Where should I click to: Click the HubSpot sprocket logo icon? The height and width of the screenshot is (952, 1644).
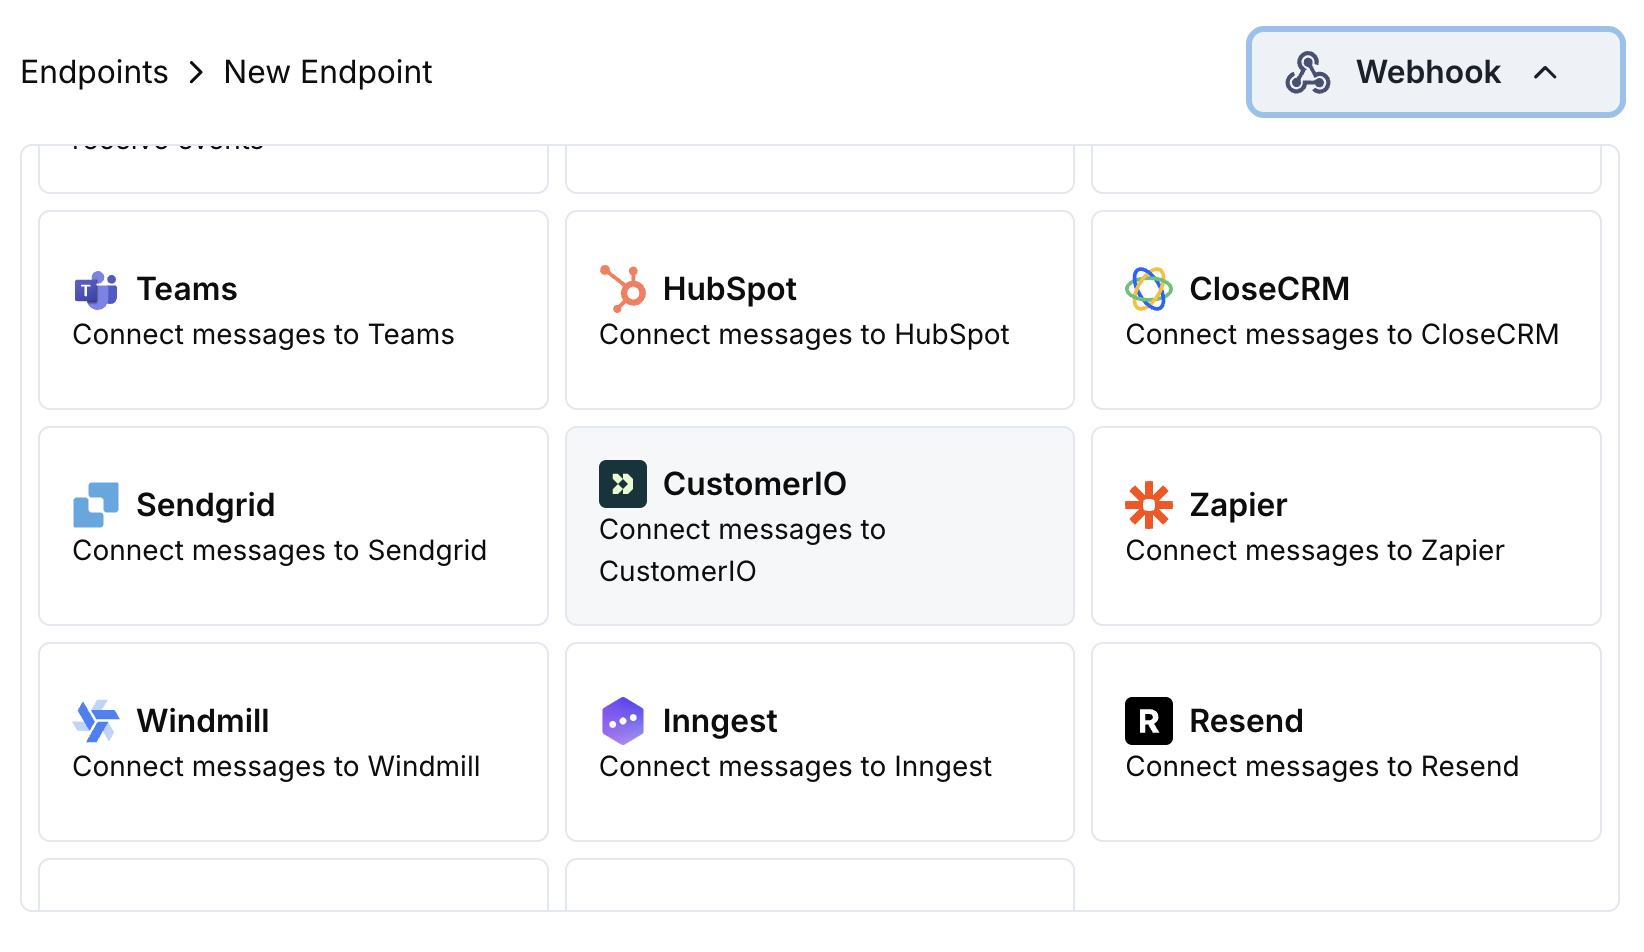(623, 289)
